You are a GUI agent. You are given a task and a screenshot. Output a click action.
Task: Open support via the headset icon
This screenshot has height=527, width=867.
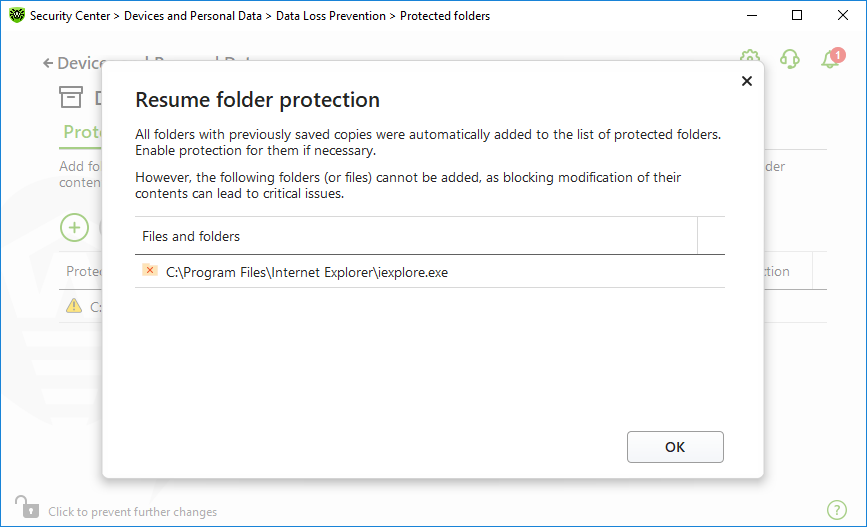click(x=790, y=59)
